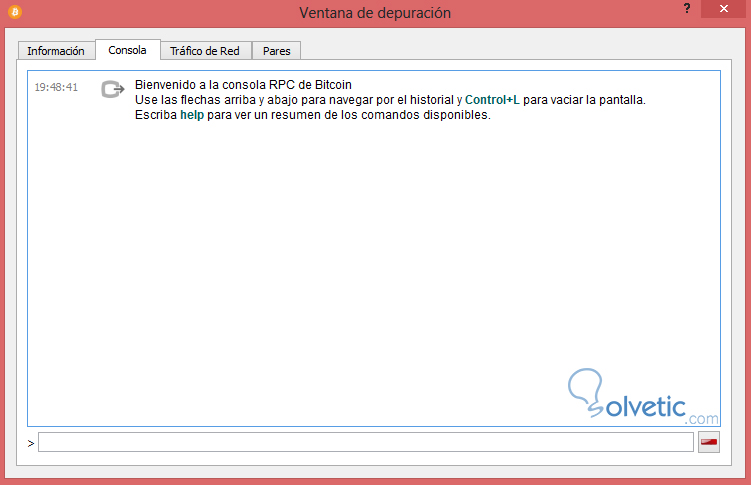The height and width of the screenshot is (485, 751).
Task: Click the help question mark button
Action: tap(687, 9)
